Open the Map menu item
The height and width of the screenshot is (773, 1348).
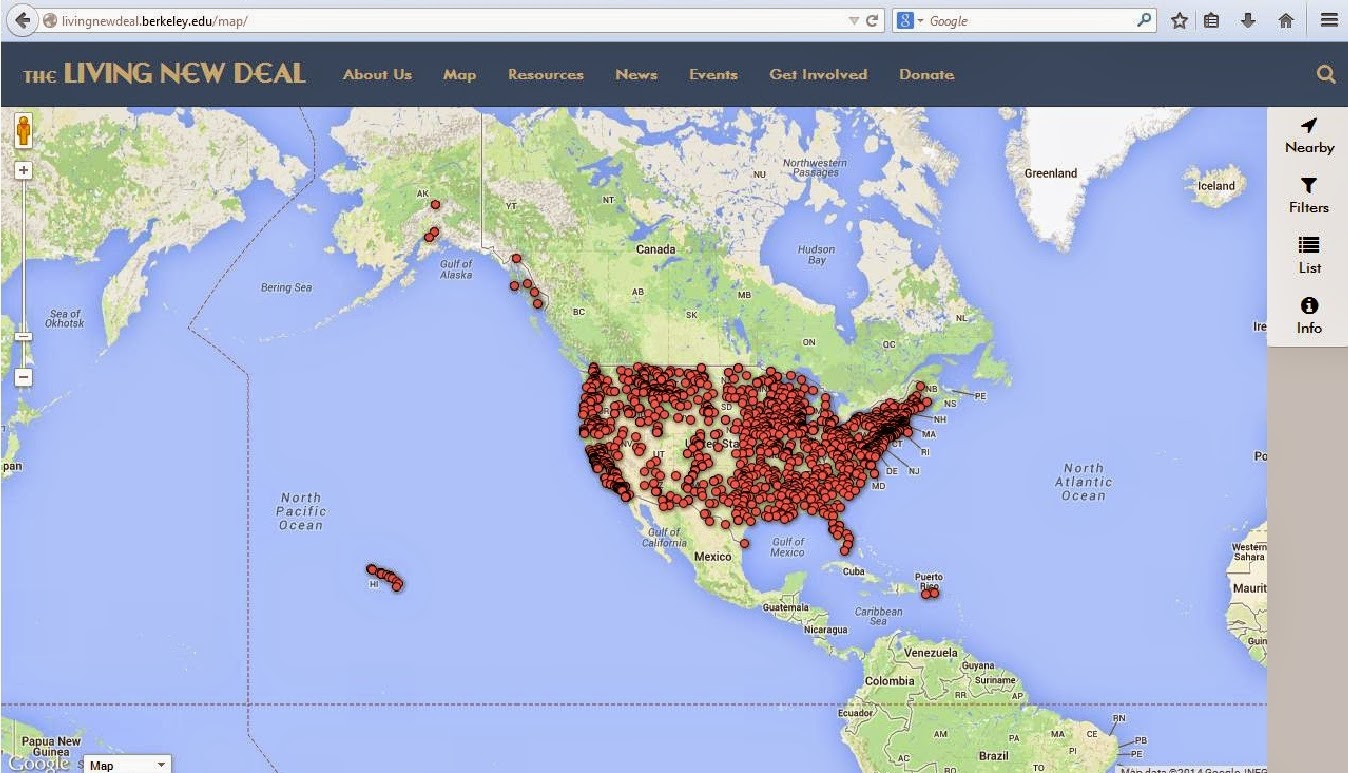[460, 75]
